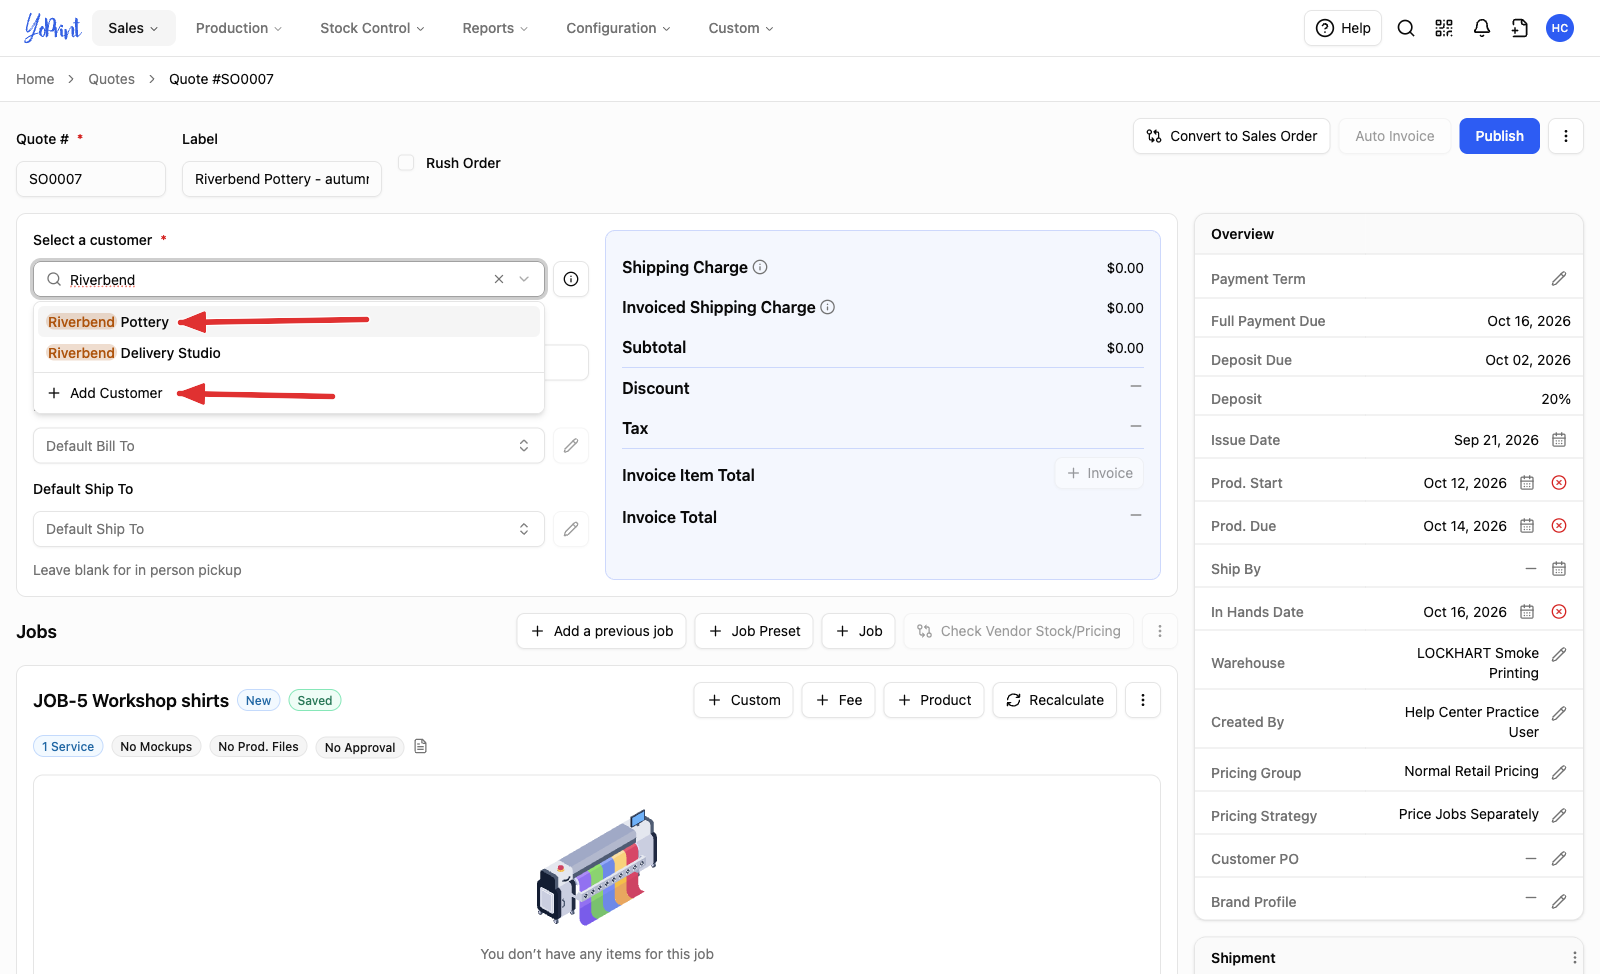Add a Custom item to JOB-5
The image size is (1600, 974).
coord(744,700)
